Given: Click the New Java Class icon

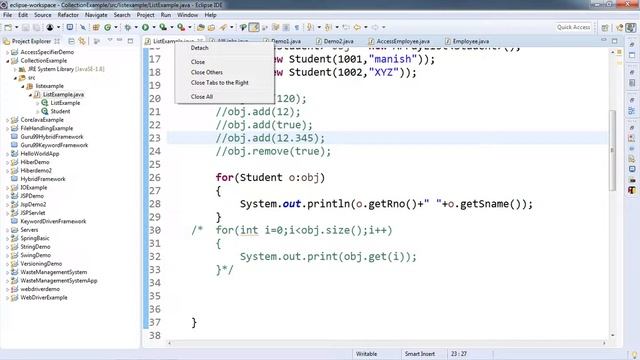Looking at the screenshot, I should (x=108, y=27).
